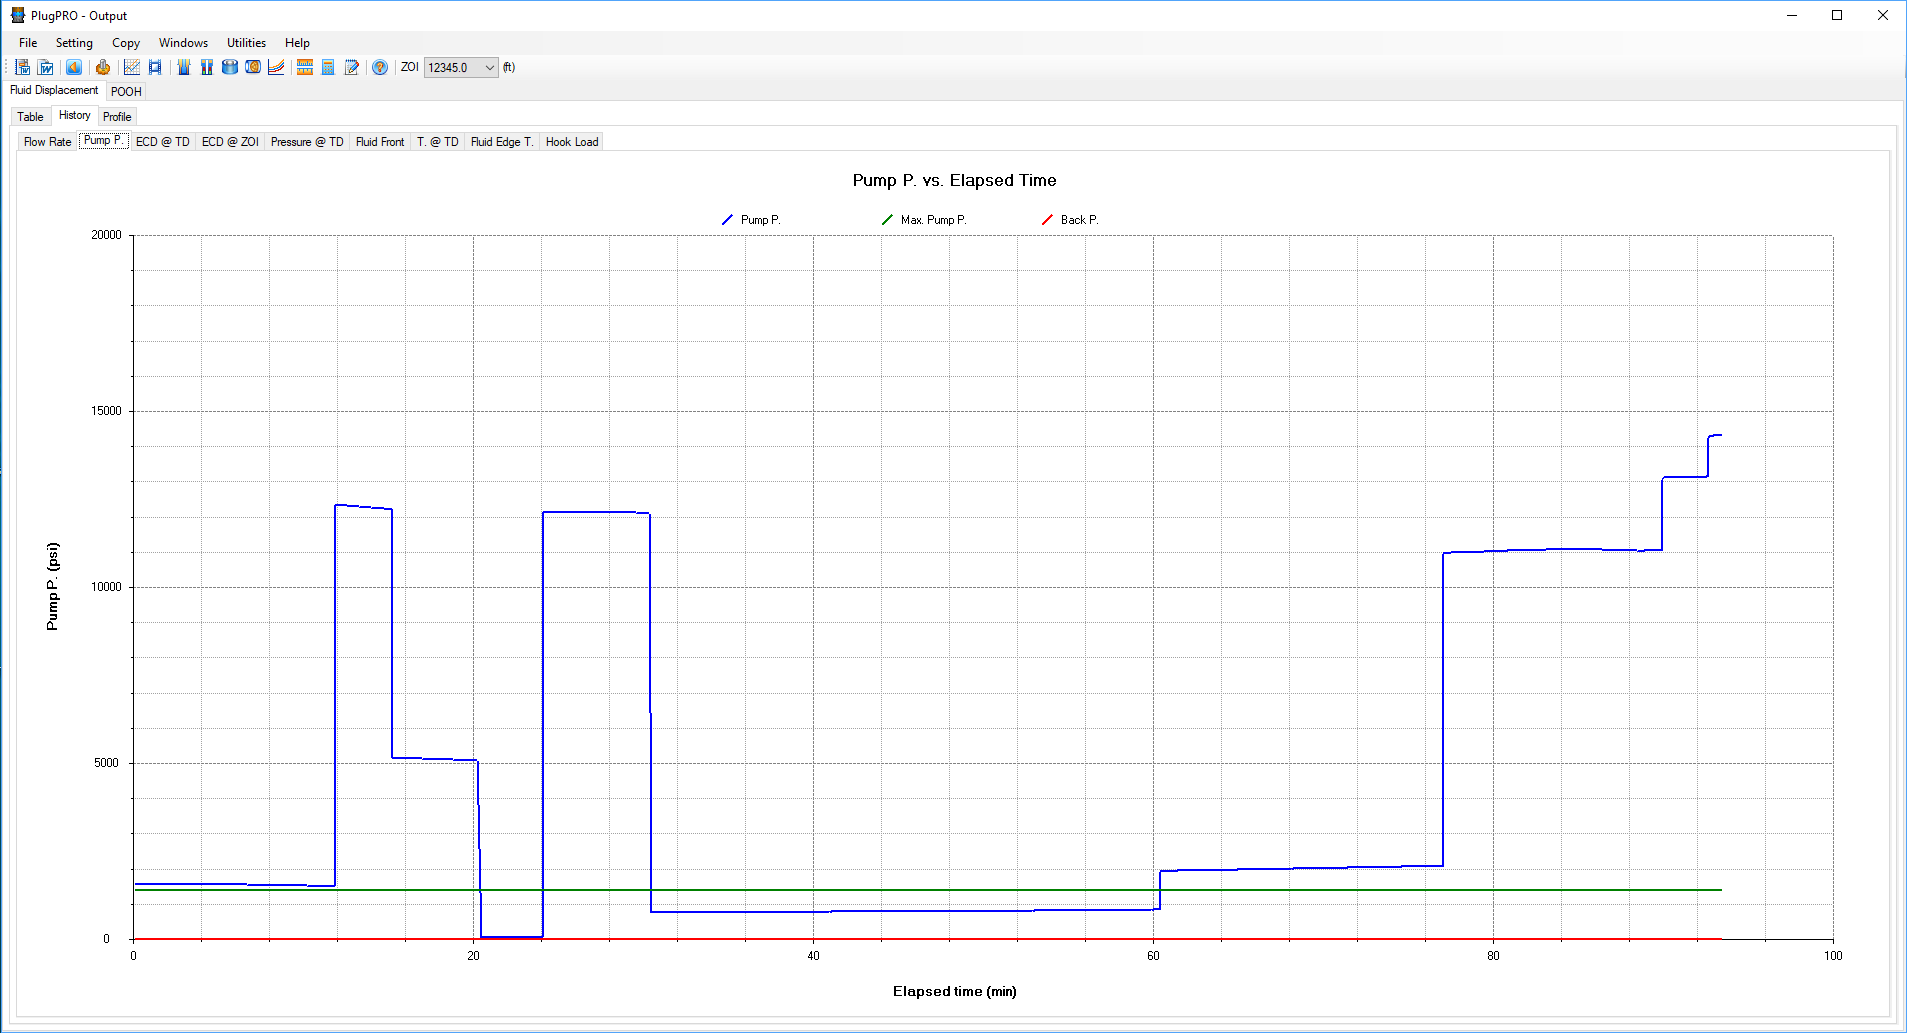
Task: Click the multi-colored curves chart icon
Action: tap(276, 67)
